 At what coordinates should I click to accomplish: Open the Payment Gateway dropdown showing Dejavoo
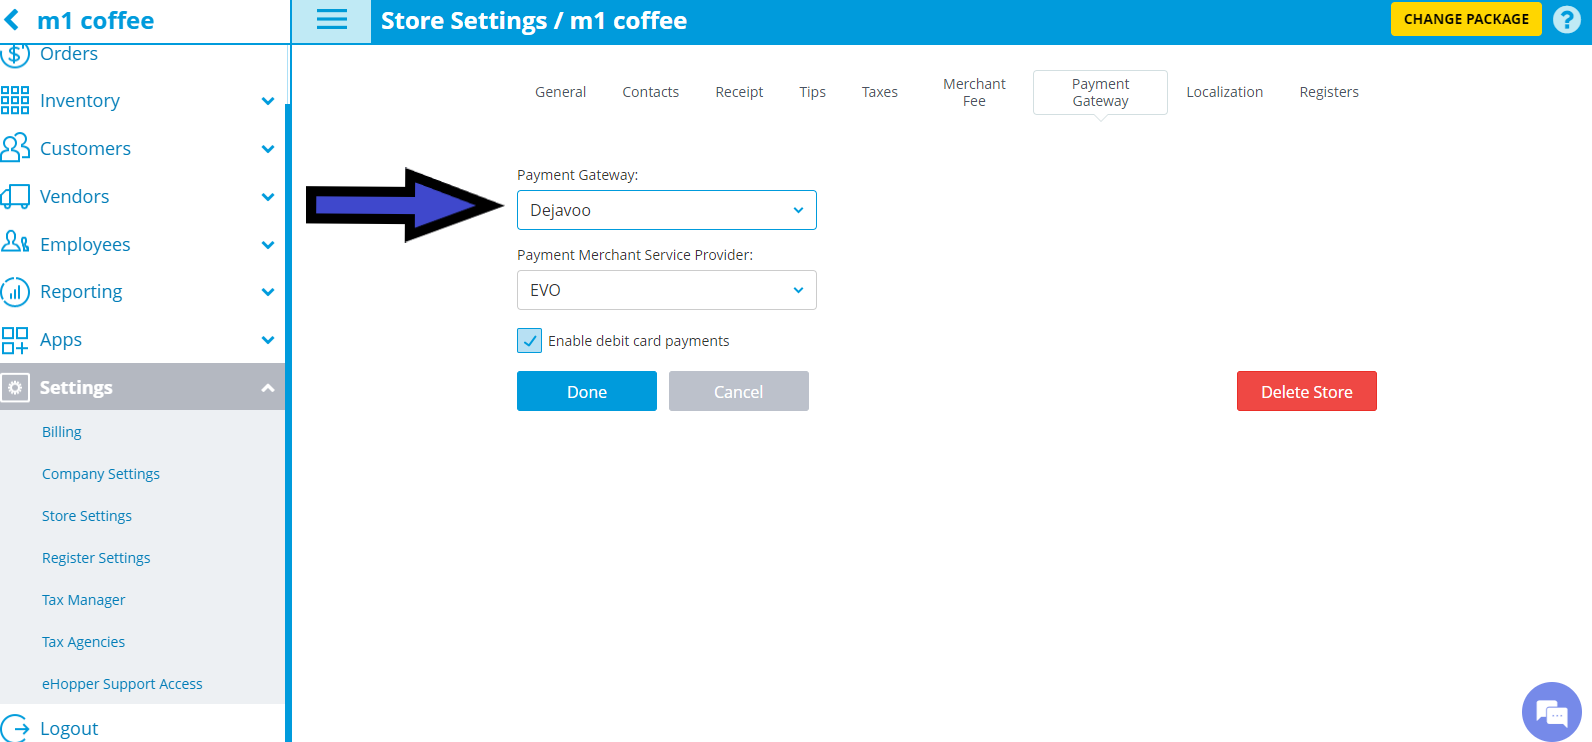[667, 210]
